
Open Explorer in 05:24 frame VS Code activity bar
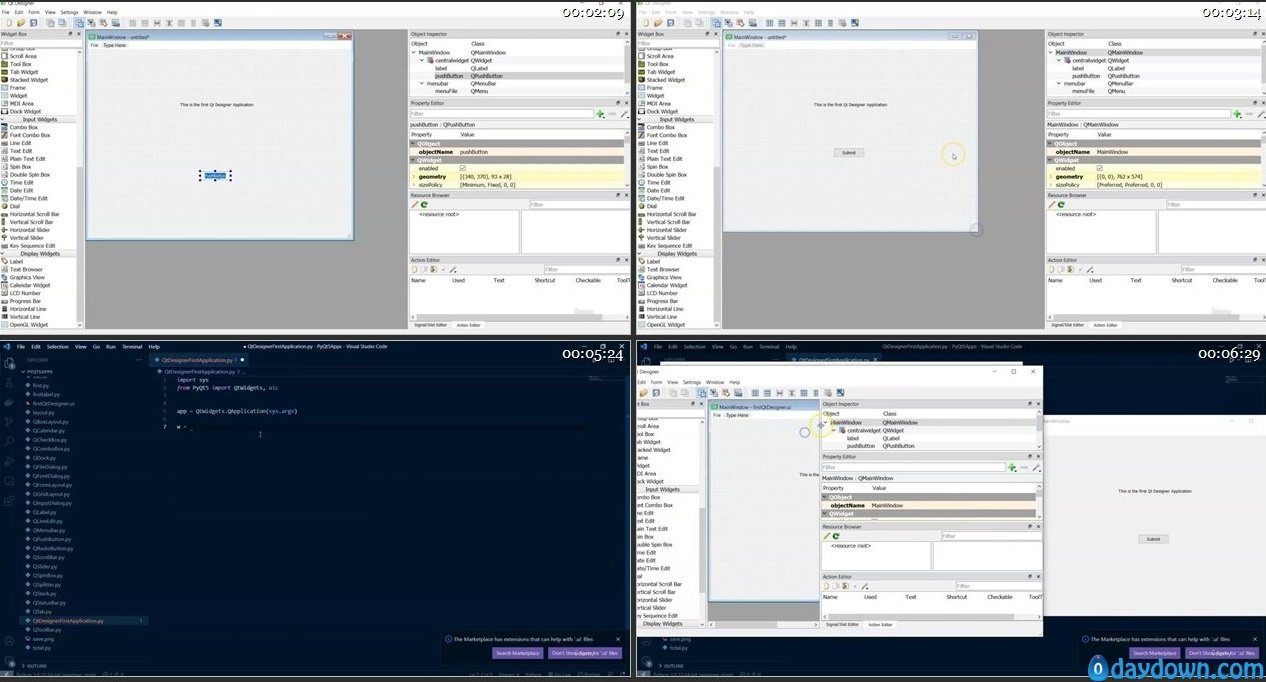(x=7, y=361)
